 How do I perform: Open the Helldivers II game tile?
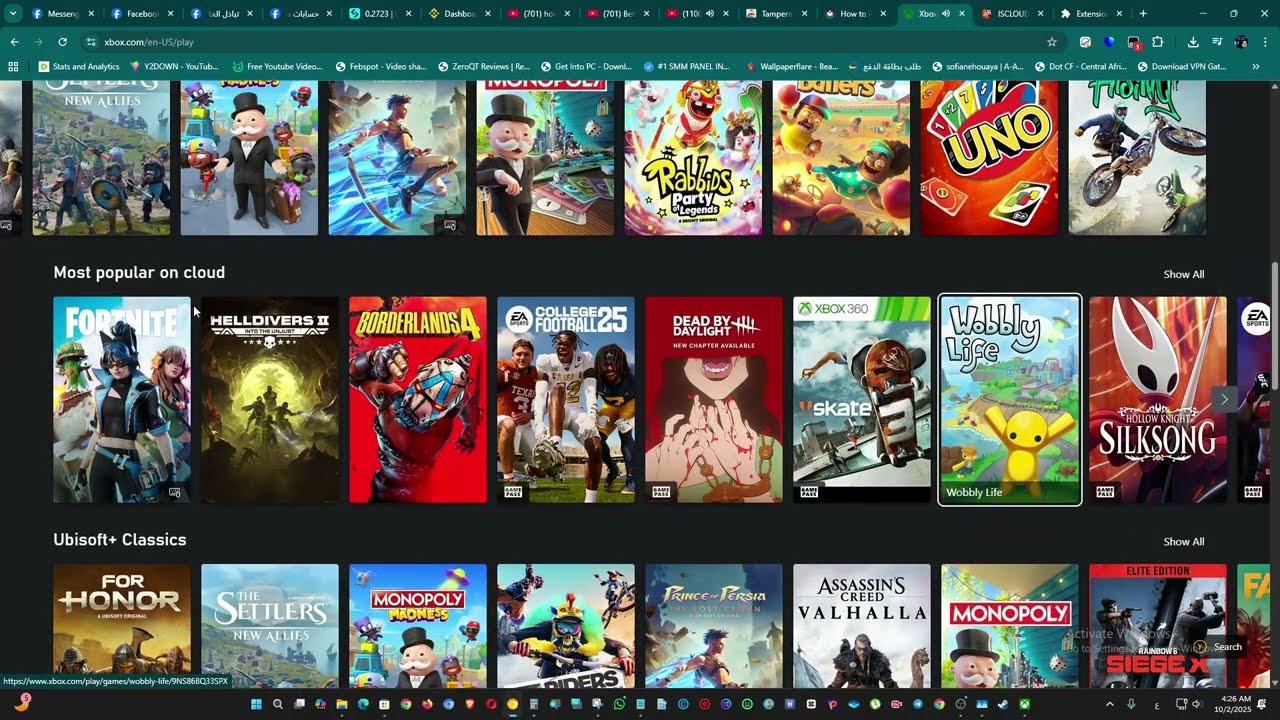[x=270, y=399]
